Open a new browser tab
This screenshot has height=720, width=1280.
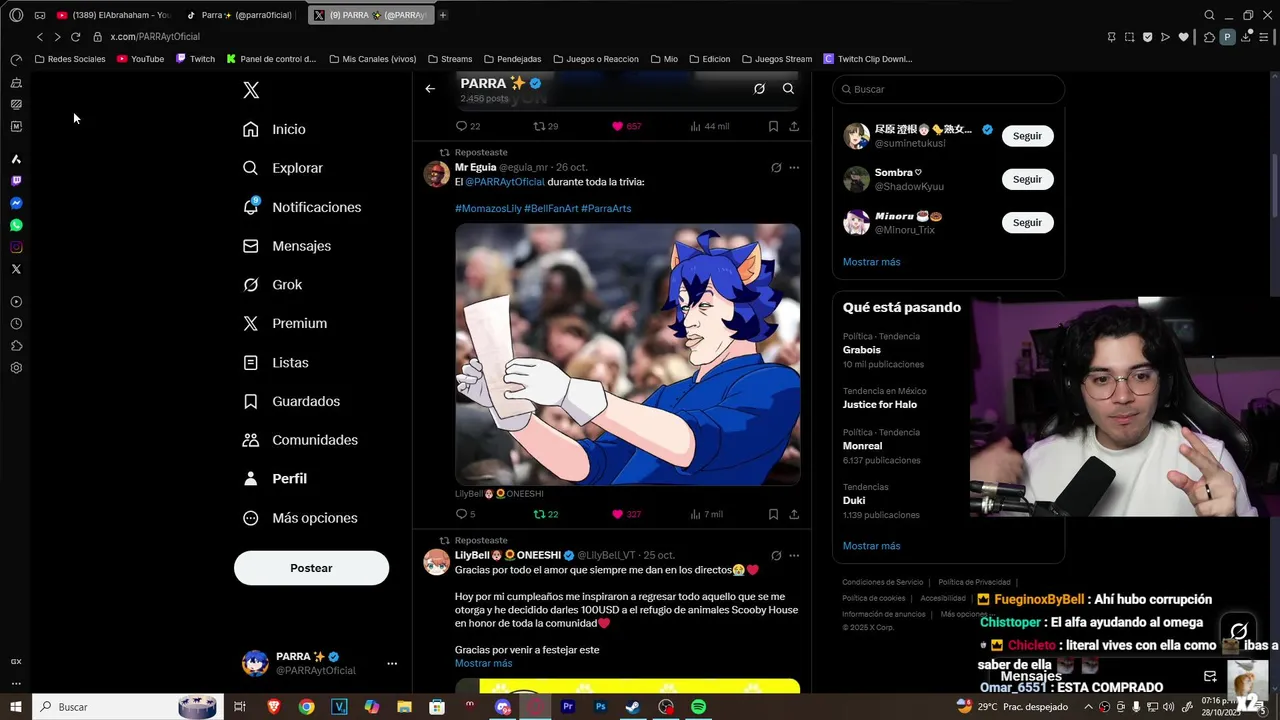click(x=443, y=15)
